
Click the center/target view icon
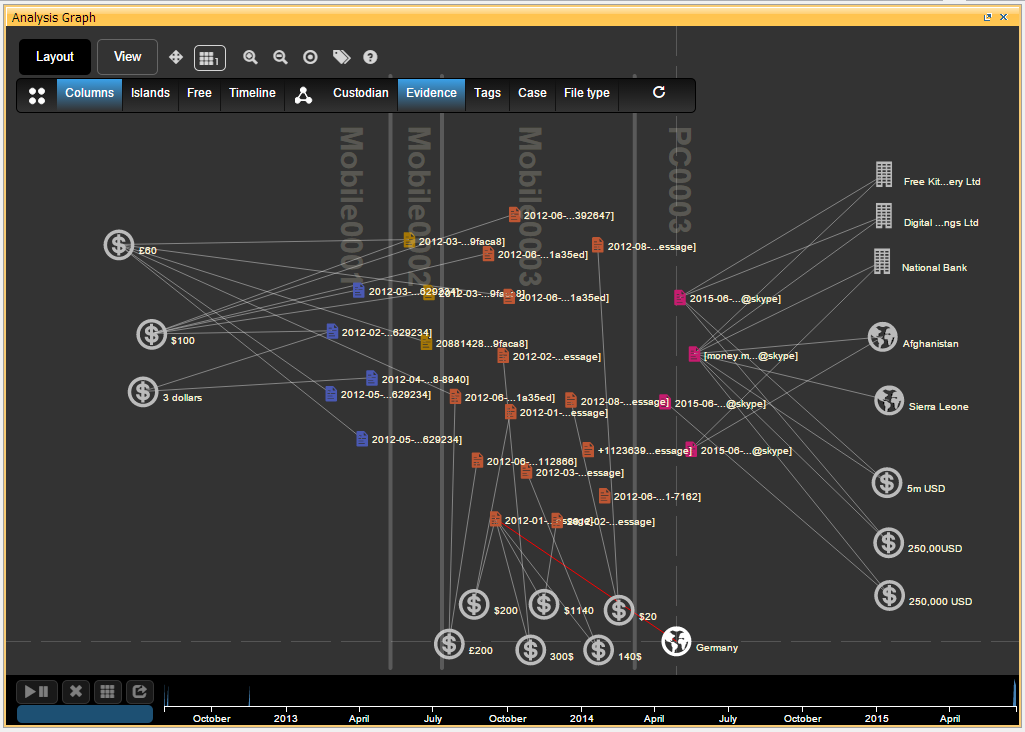coord(311,58)
